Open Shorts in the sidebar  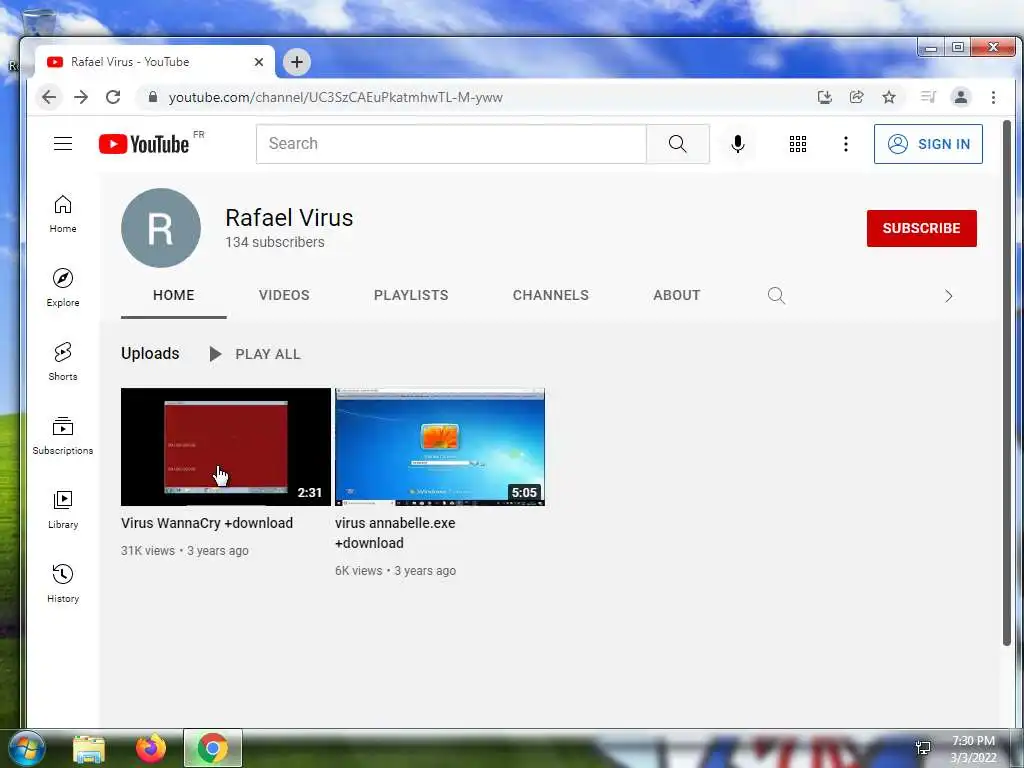tap(63, 362)
